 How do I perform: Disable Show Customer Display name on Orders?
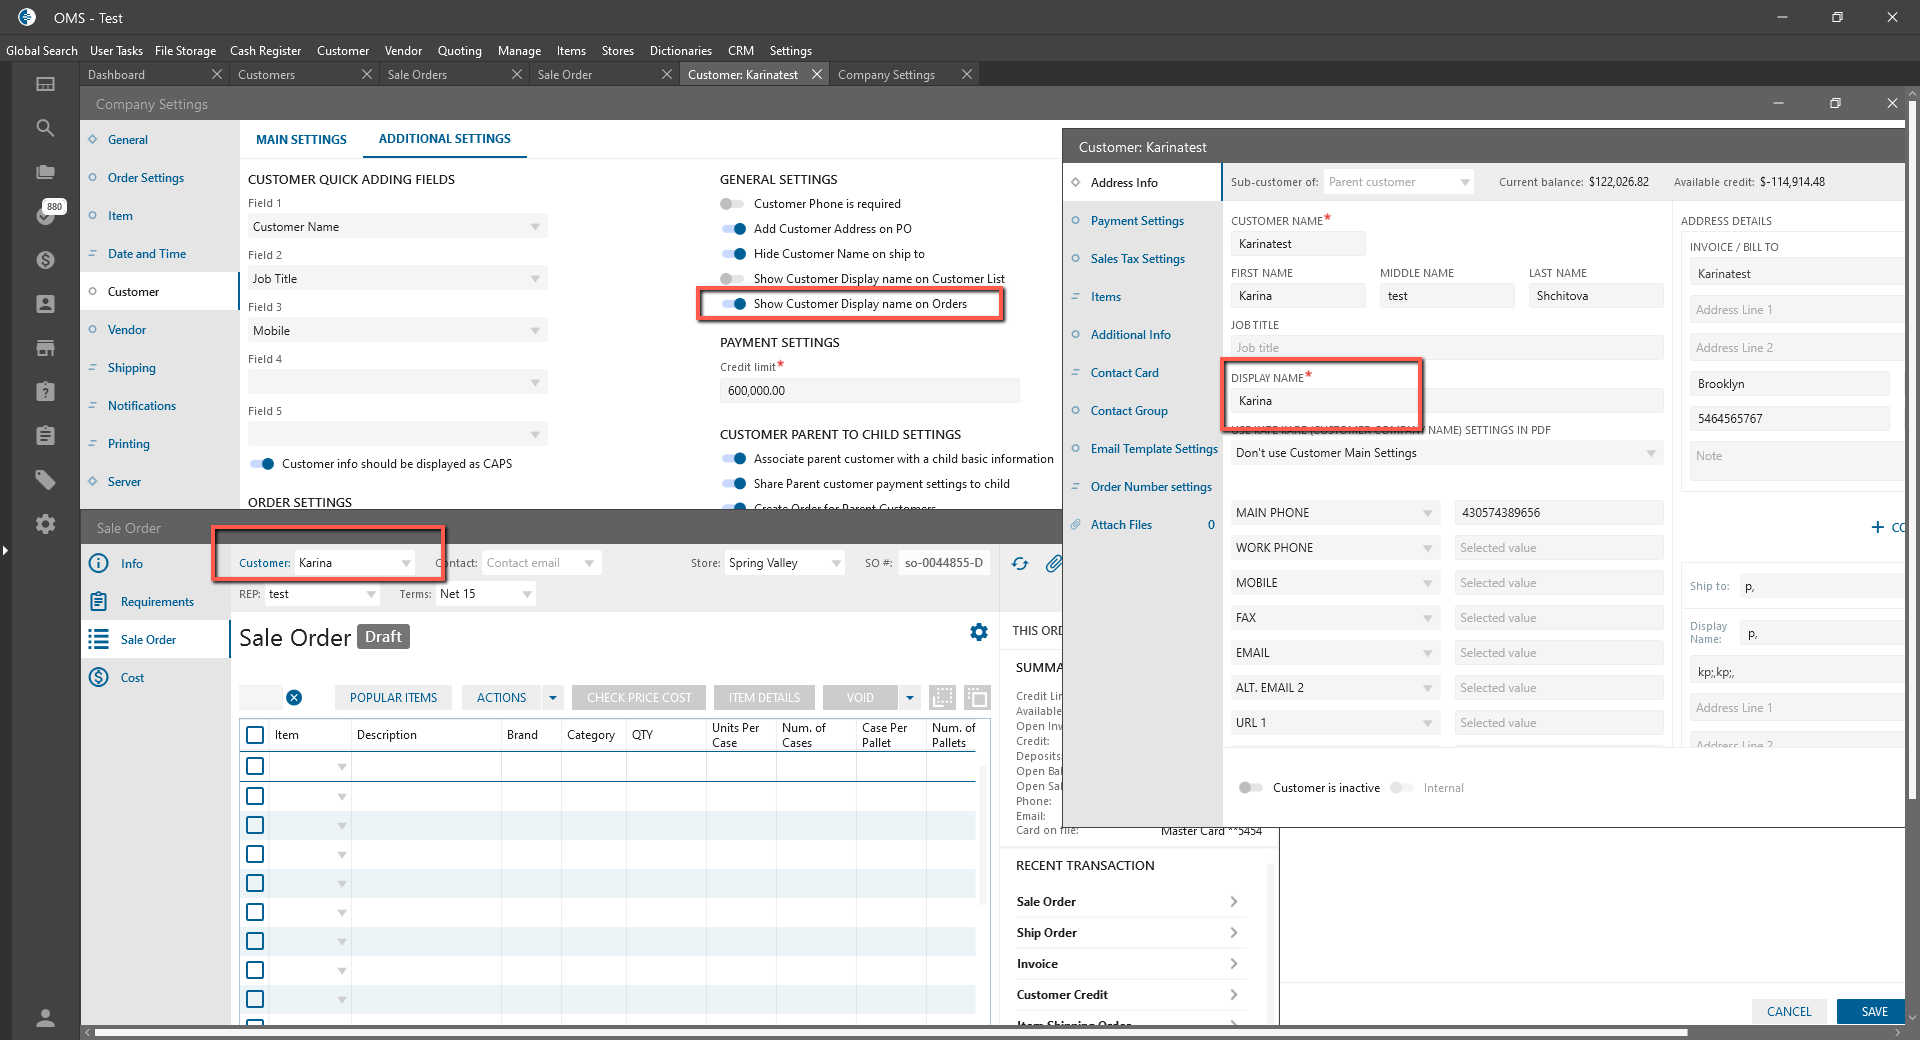point(734,304)
